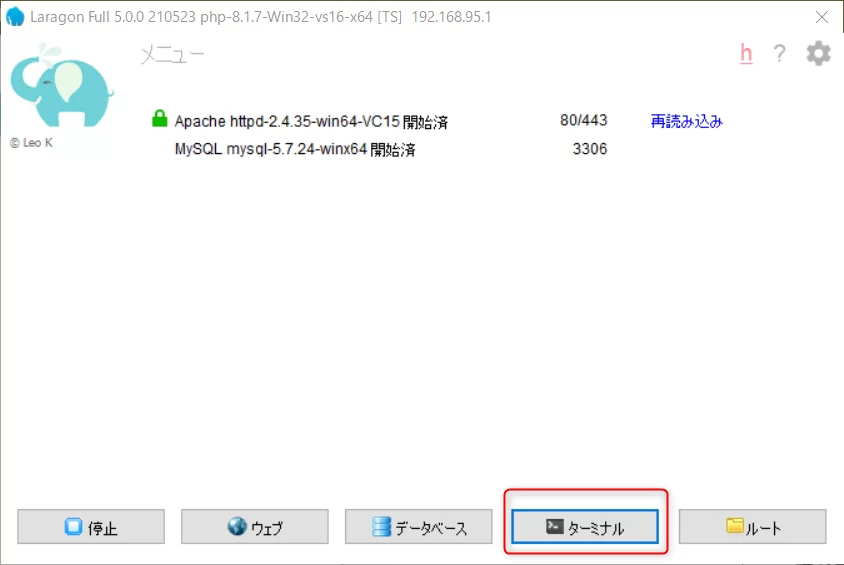This screenshot has width=844, height=565.
Task: Open the データベース database button
Action: pyautogui.click(x=419, y=527)
